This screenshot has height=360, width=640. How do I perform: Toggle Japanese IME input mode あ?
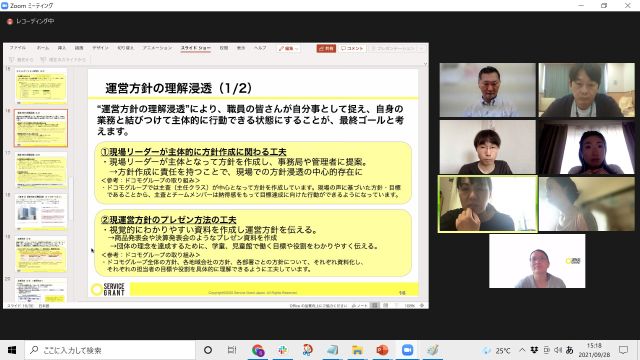click(x=569, y=350)
